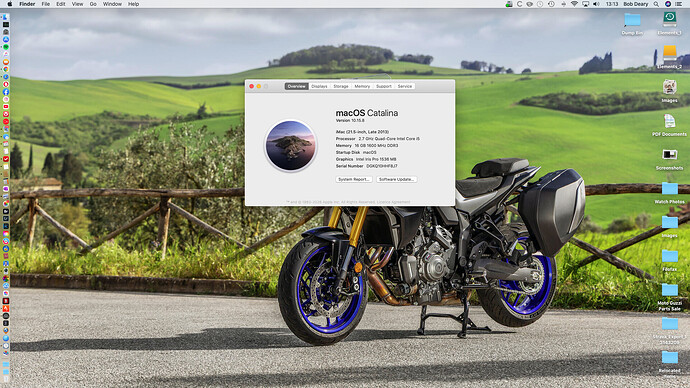This screenshot has width=690, height=388.
Task: Click the Startup Disk info line
Action: pyautogui.click(x=356, y=152)
